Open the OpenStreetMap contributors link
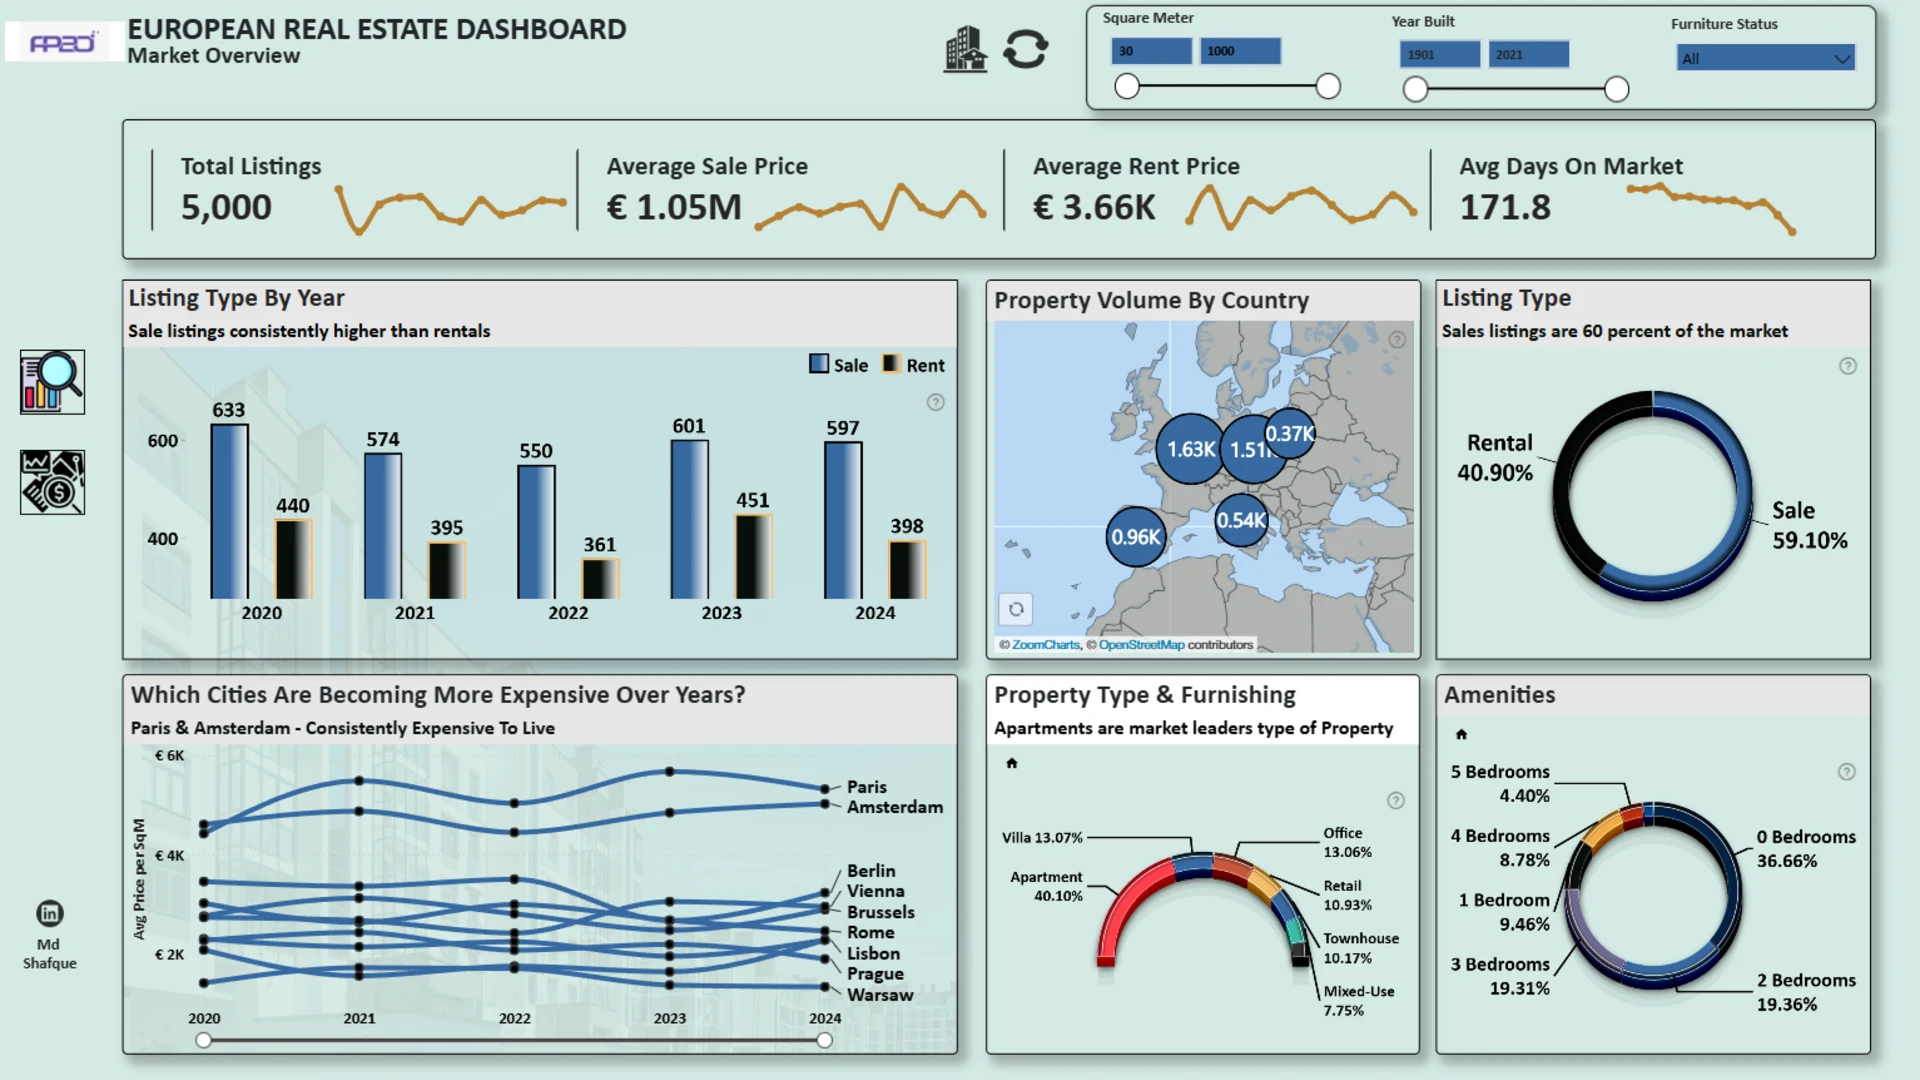 click(x=1141, y=645)
